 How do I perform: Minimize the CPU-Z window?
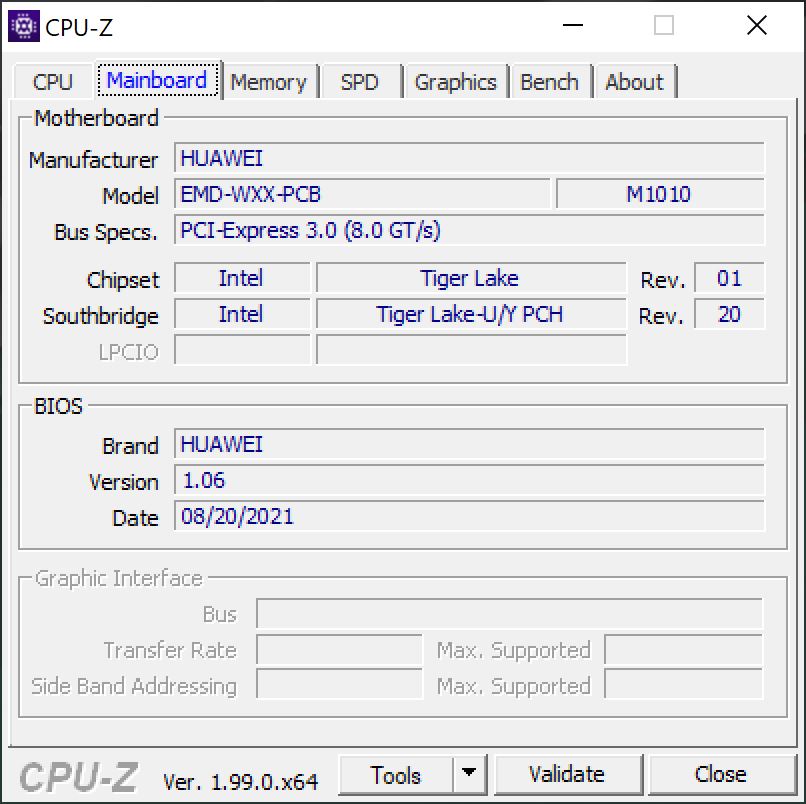tap(572, 25)
